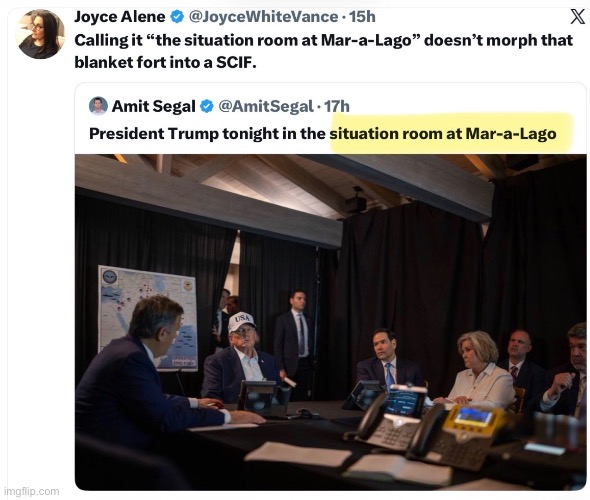Open the @AmitSegal handle
590x500 pixels.
[x=266, y=106]
